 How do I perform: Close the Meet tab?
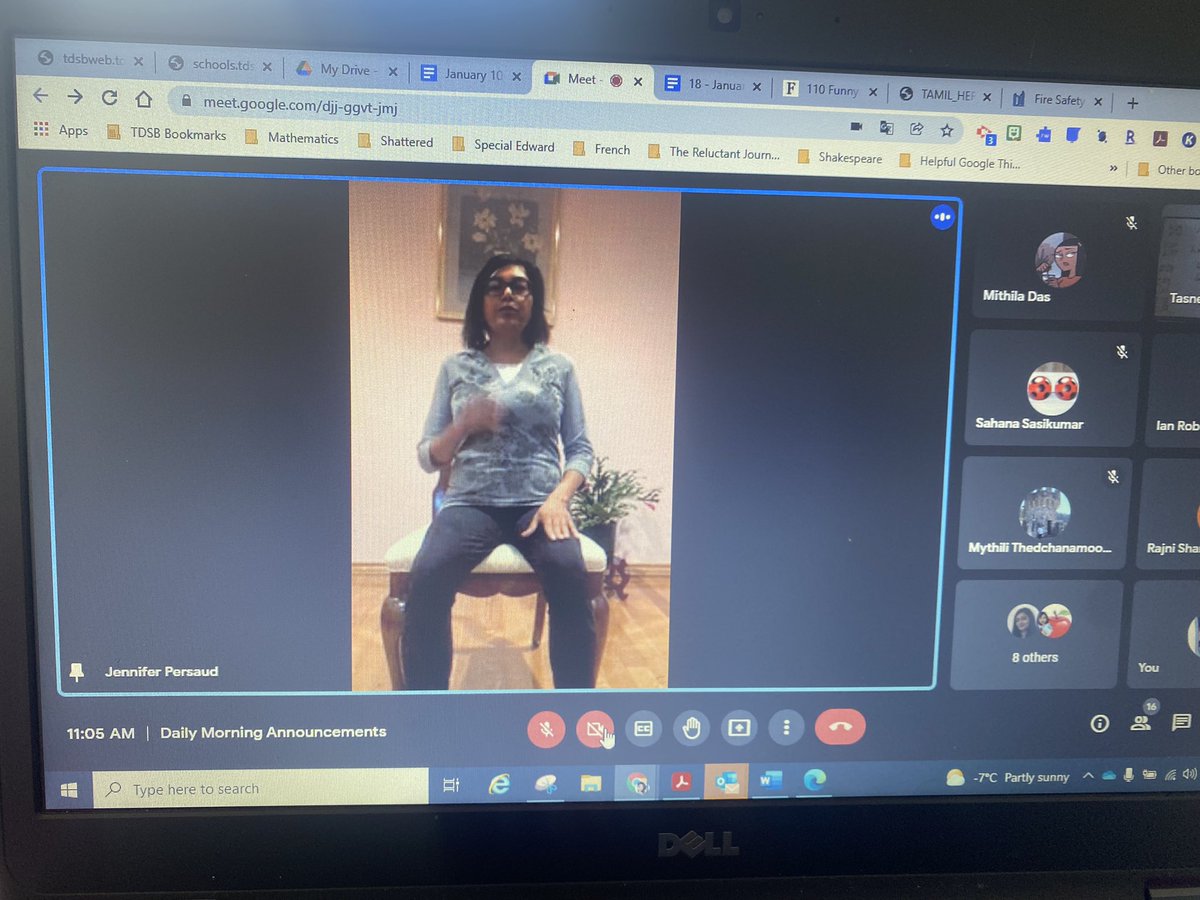pyautogui.click(x=638, y=81)
